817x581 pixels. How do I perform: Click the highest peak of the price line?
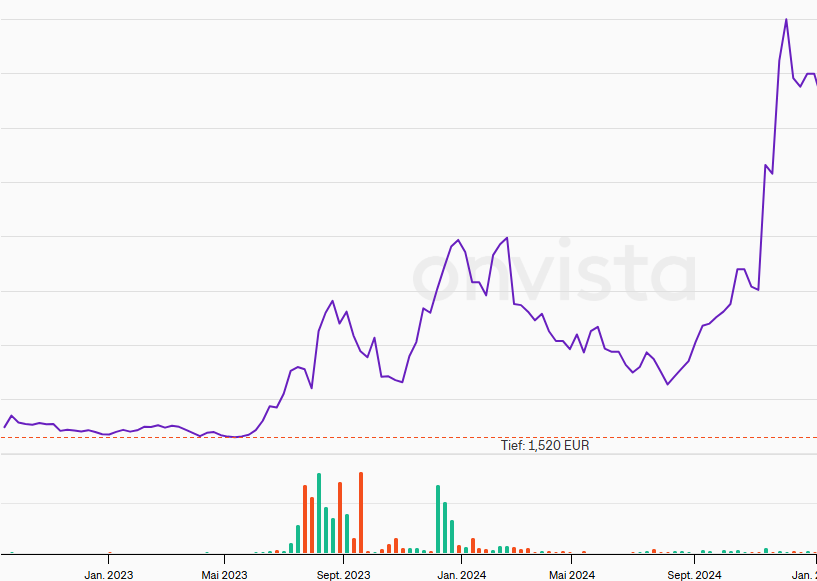[786, 20]
